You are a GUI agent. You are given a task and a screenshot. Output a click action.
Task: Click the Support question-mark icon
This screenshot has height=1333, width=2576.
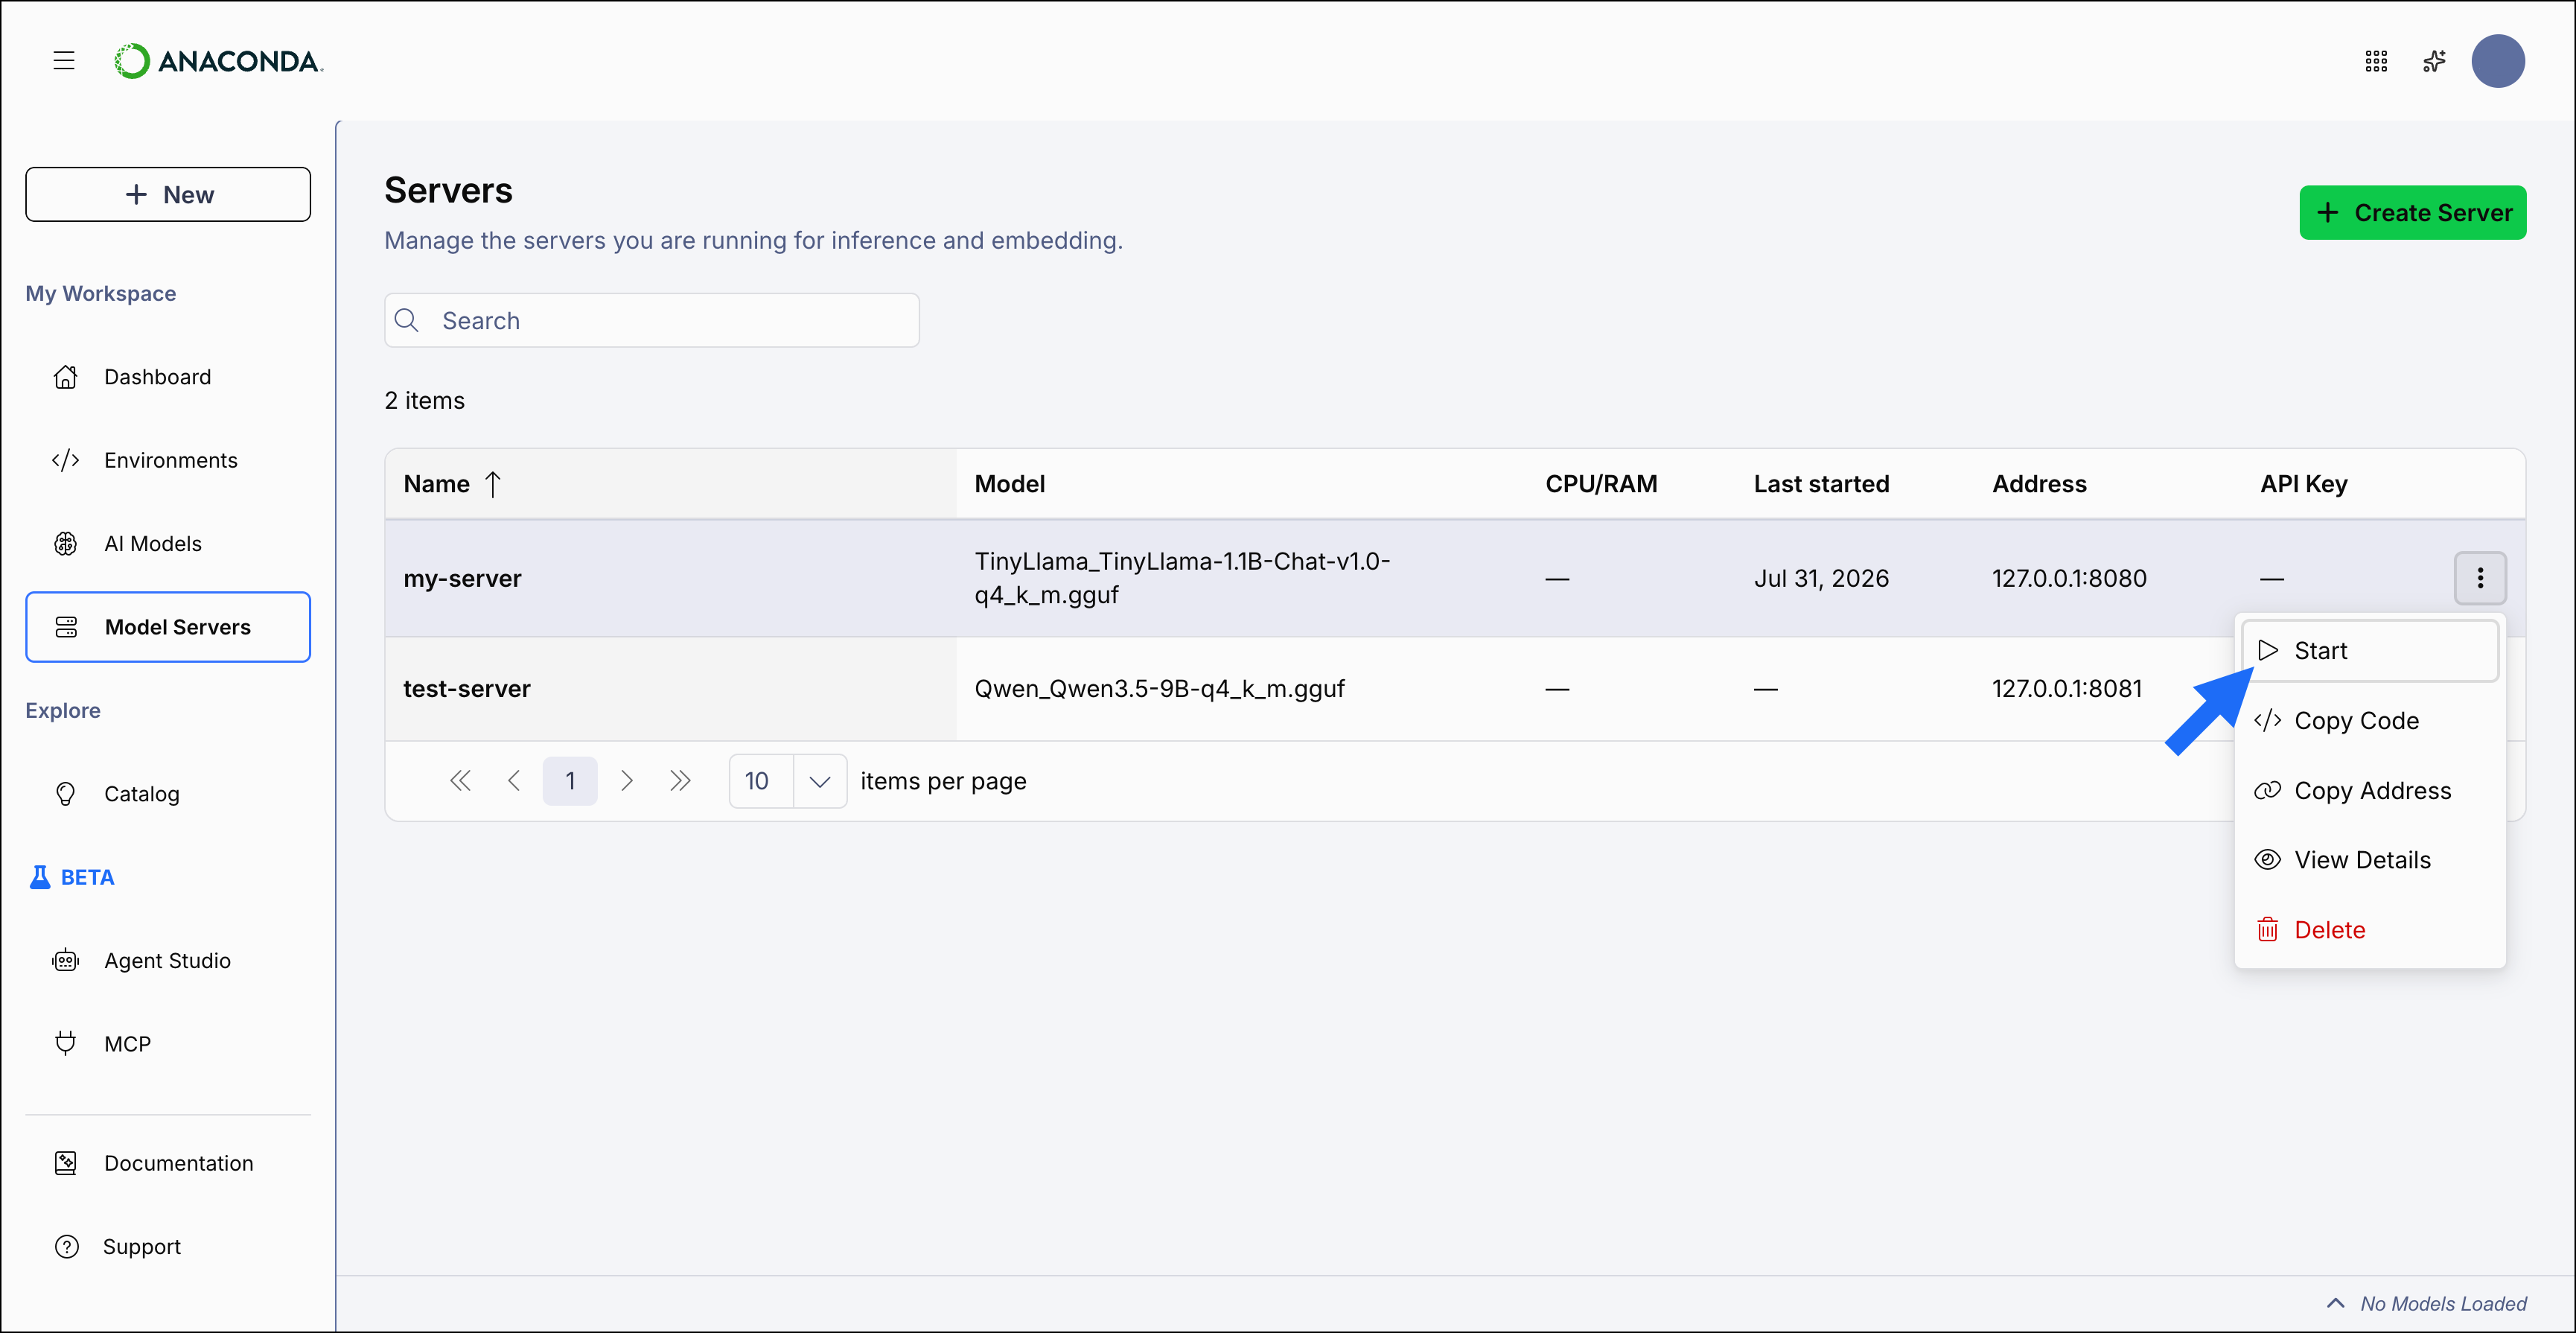67,1247
